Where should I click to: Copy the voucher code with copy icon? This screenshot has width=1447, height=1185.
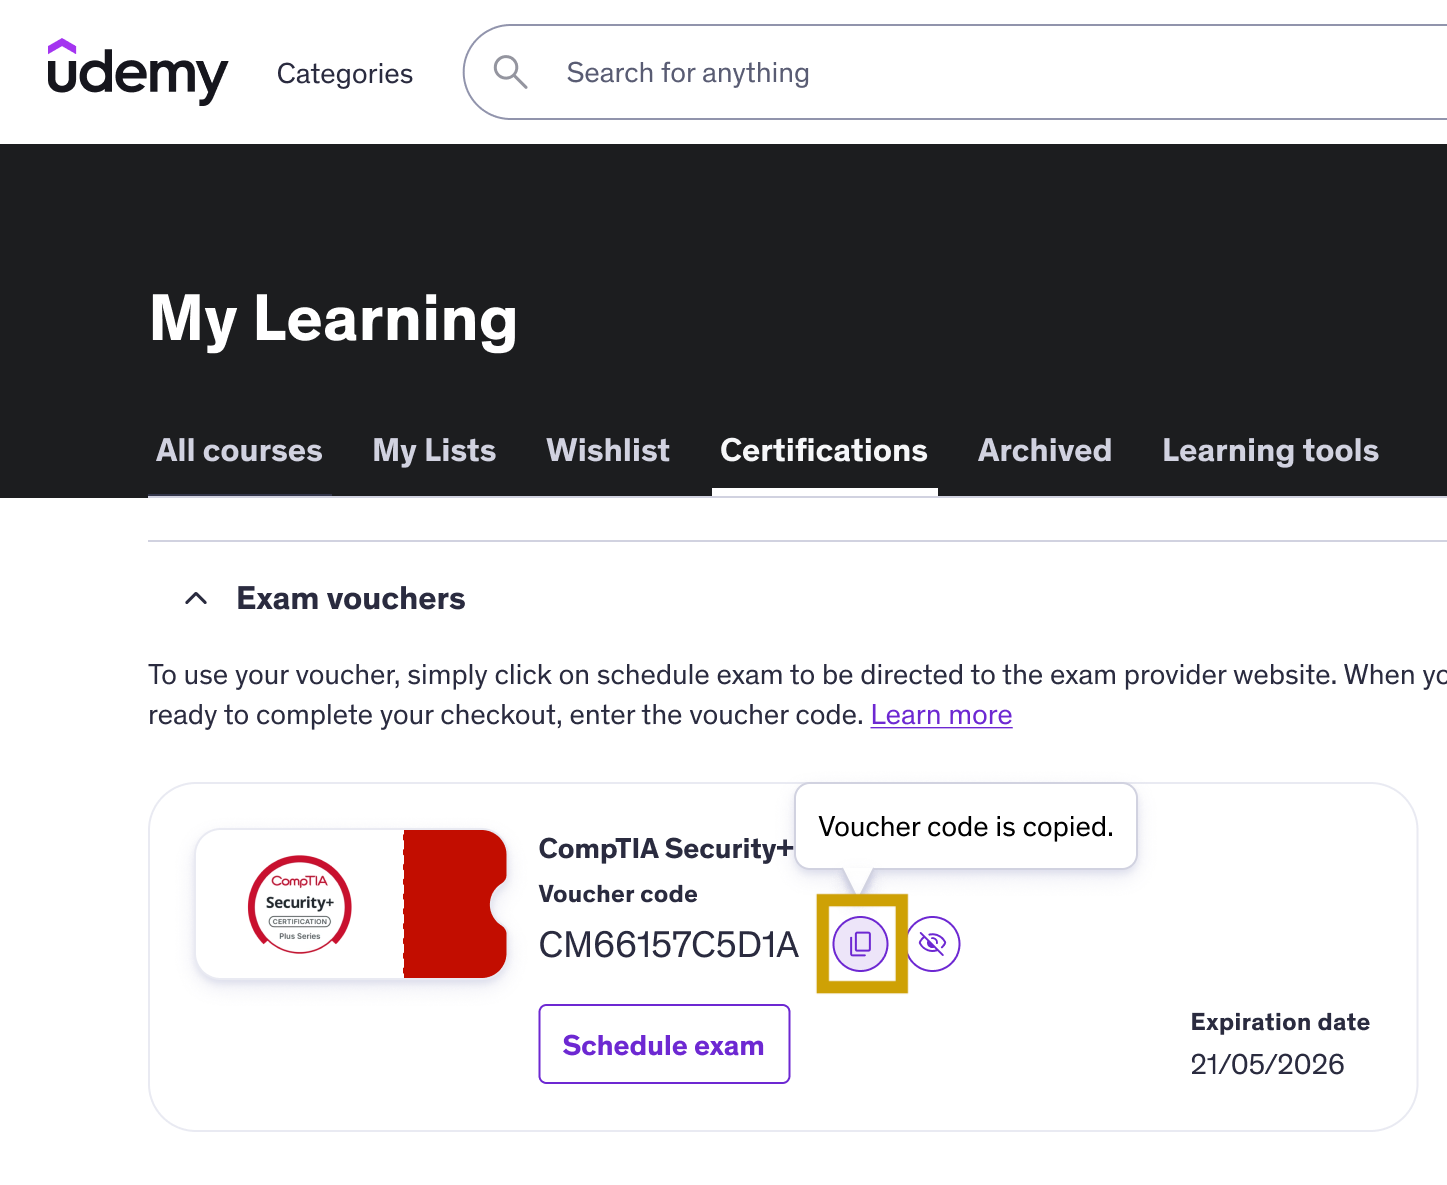point(861,943)
